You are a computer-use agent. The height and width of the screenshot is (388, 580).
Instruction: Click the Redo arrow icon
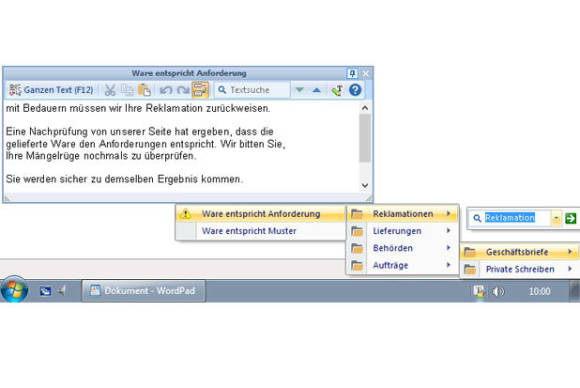(183, 90)
